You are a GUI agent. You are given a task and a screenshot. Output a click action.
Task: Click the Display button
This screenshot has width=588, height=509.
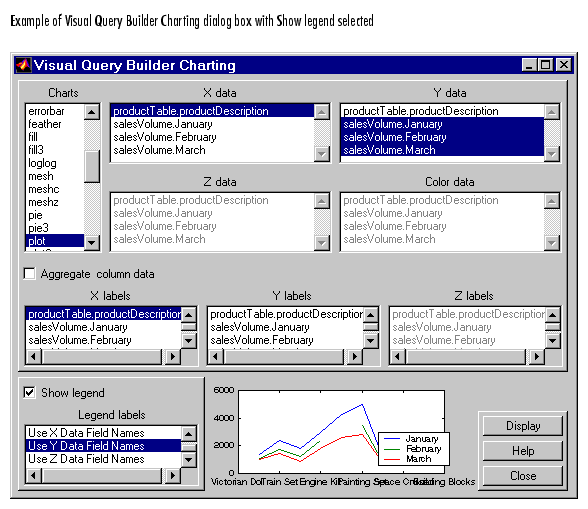523,426
